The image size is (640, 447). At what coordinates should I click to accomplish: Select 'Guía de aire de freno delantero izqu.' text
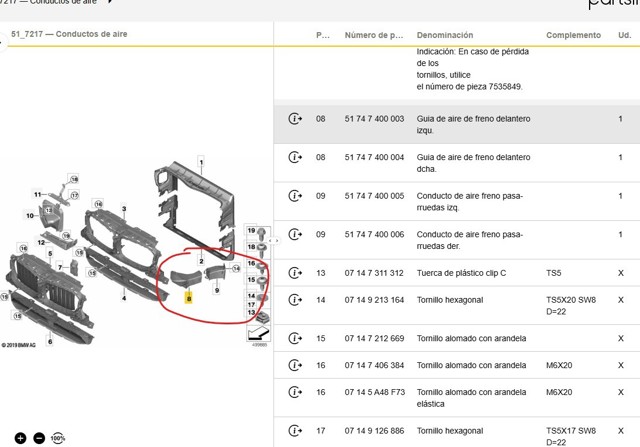(473, 125)
